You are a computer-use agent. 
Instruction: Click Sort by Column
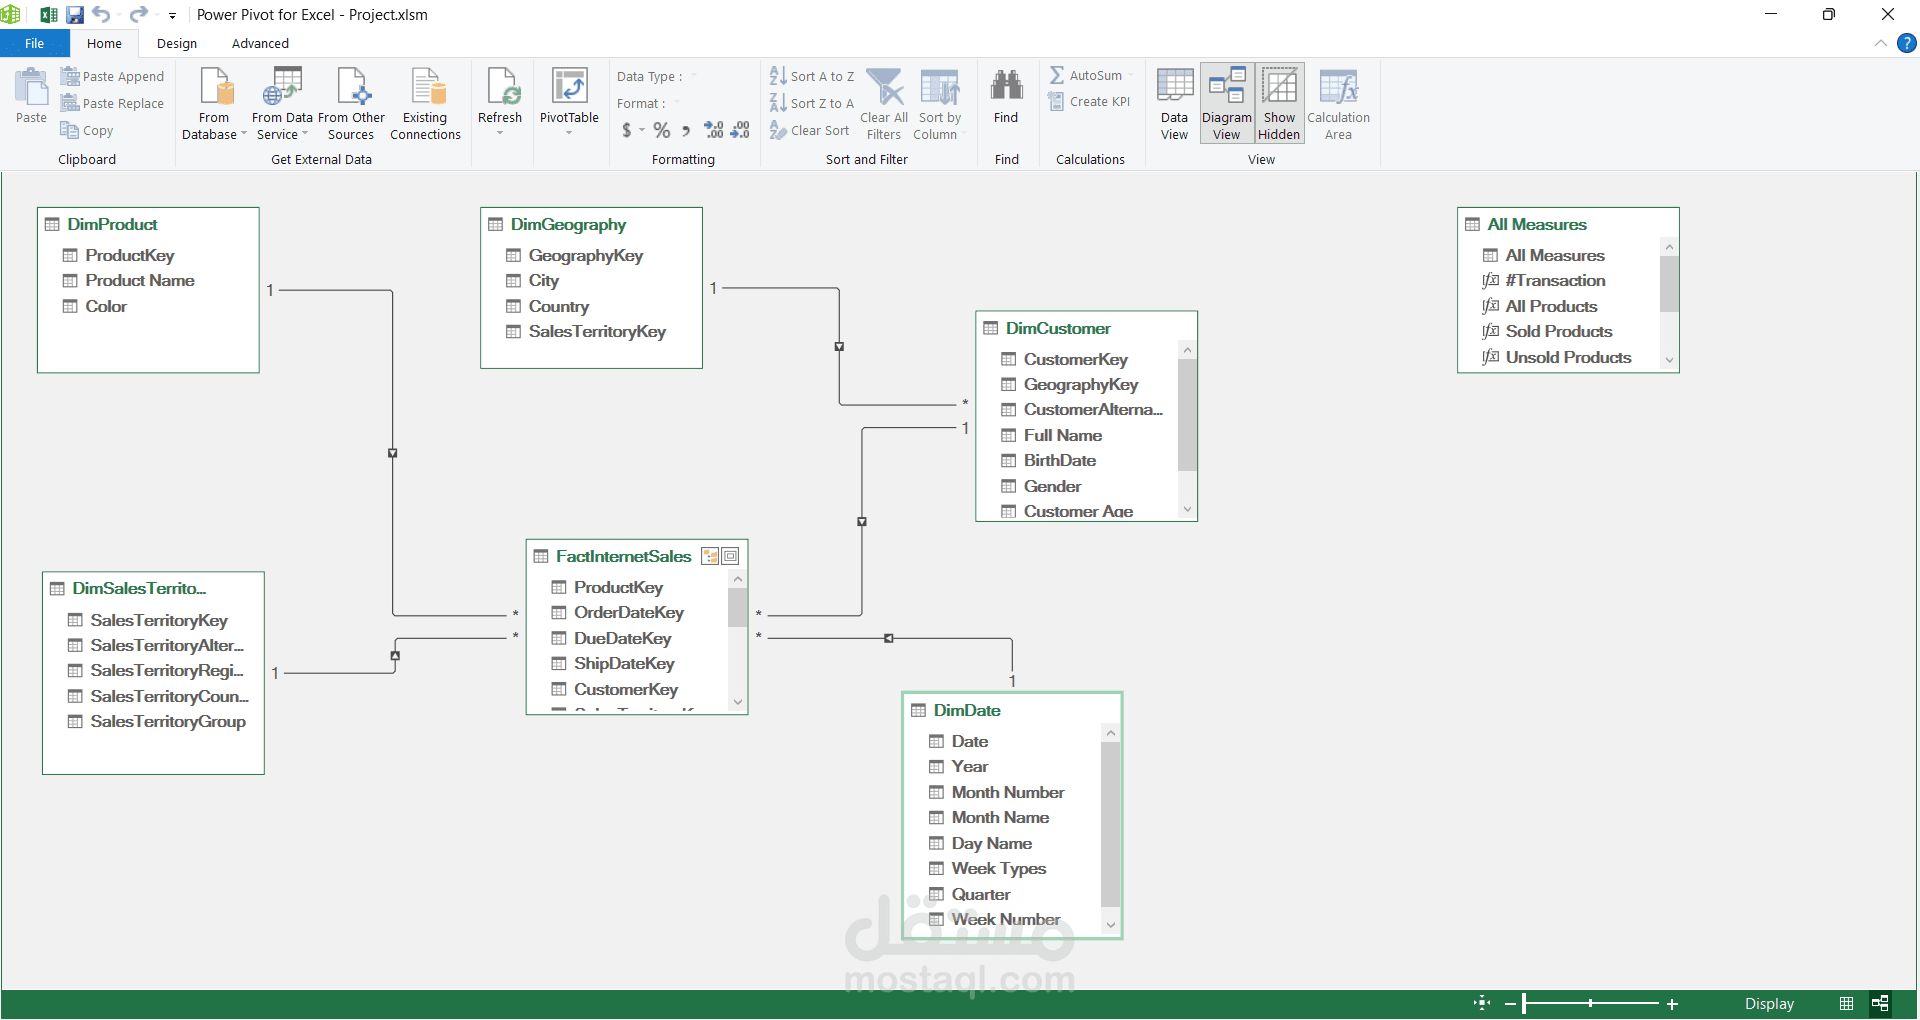pyautogui.click(x=939, y=103)
